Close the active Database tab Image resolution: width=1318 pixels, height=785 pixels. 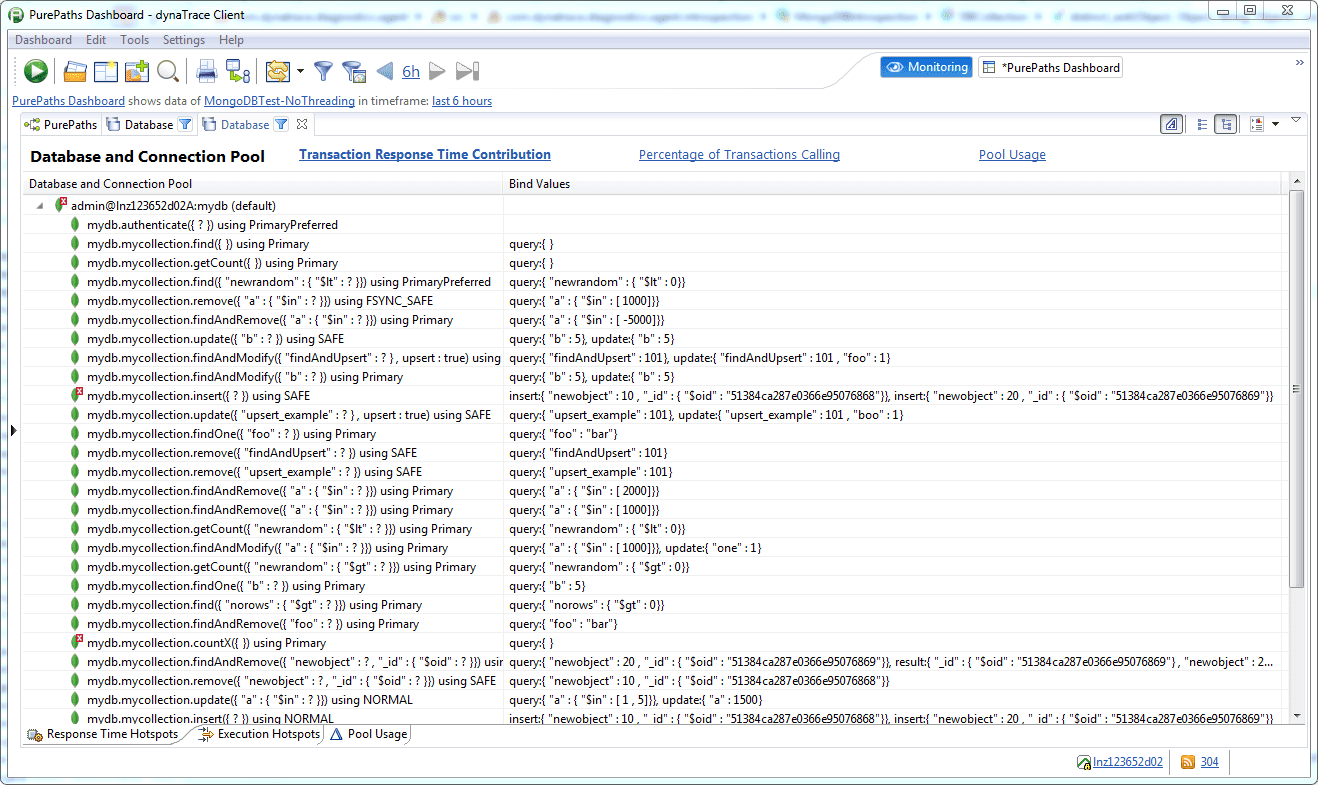[x=301, y=125]
